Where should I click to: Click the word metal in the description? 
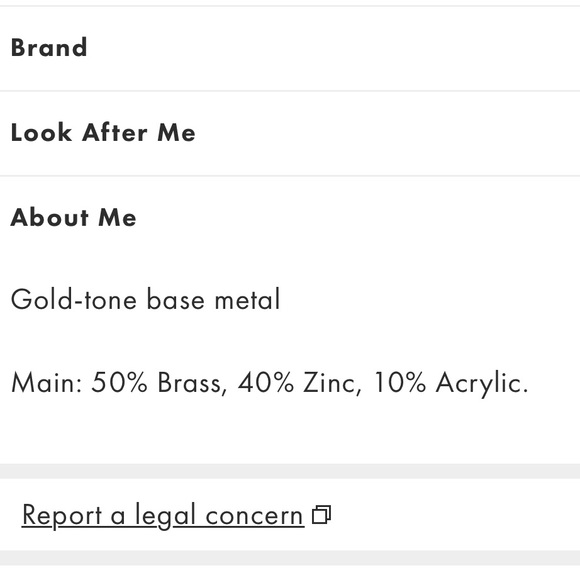point(248,299)
